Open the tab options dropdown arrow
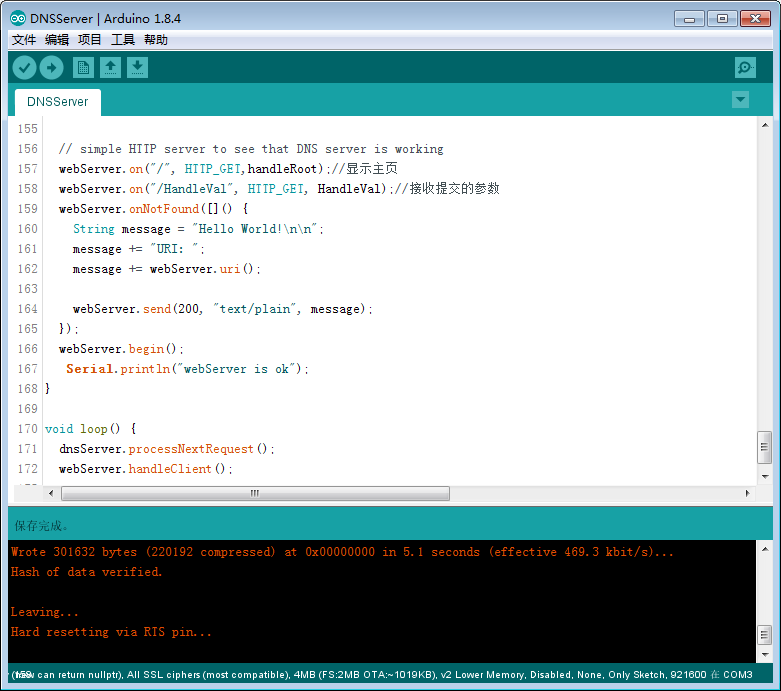Viewport: 781px width, 691px height. (741, 100)
